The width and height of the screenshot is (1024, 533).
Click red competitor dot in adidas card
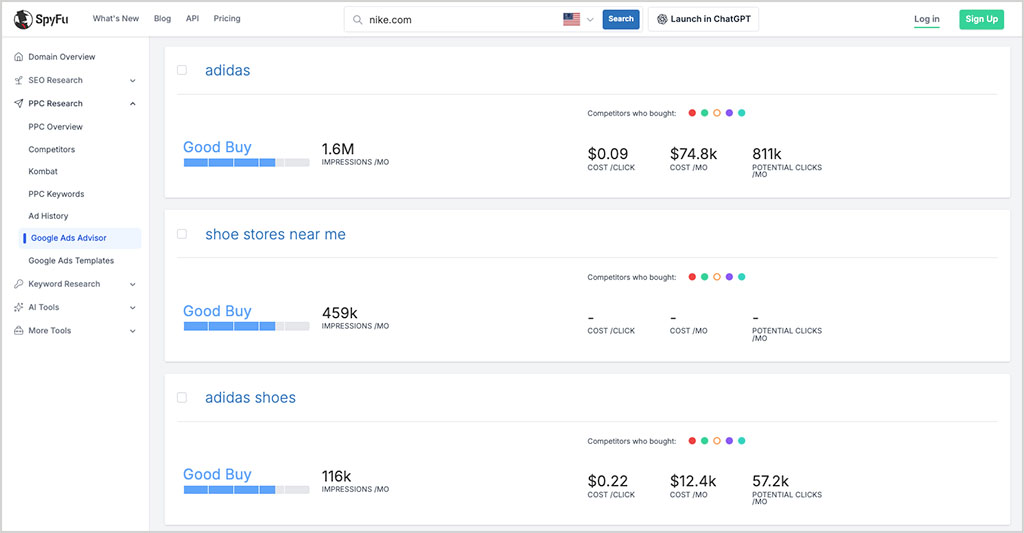click(x=692, y=113)
